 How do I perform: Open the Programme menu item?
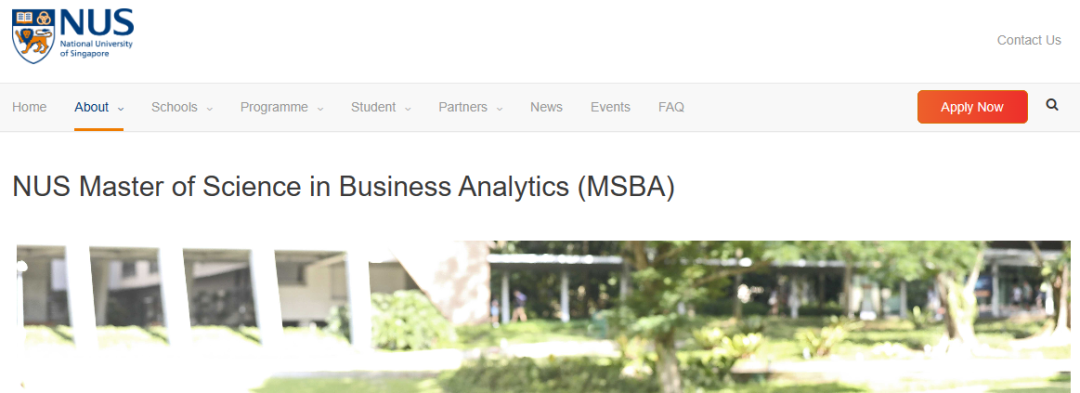coord(274,107)
